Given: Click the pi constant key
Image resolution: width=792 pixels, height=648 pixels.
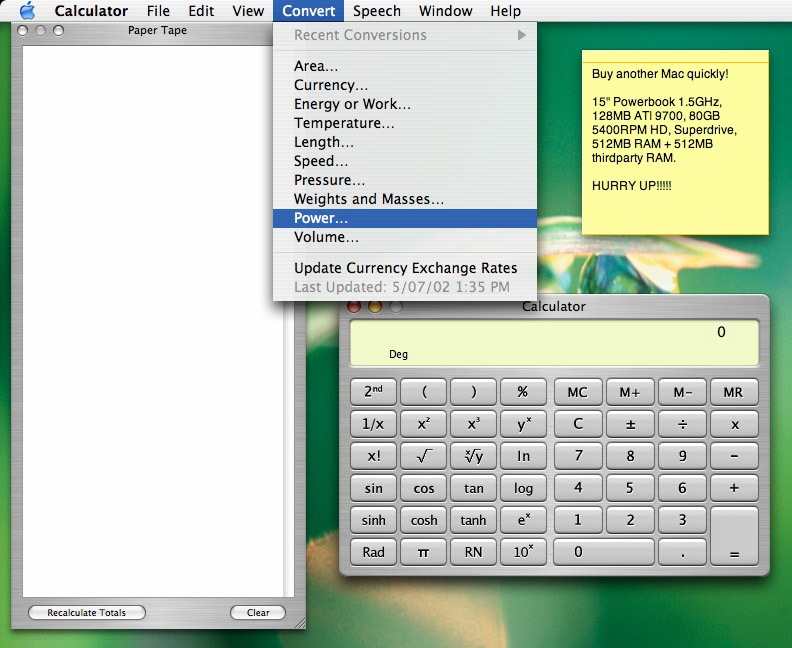Looking at the screenshot, I should point(423,552).
